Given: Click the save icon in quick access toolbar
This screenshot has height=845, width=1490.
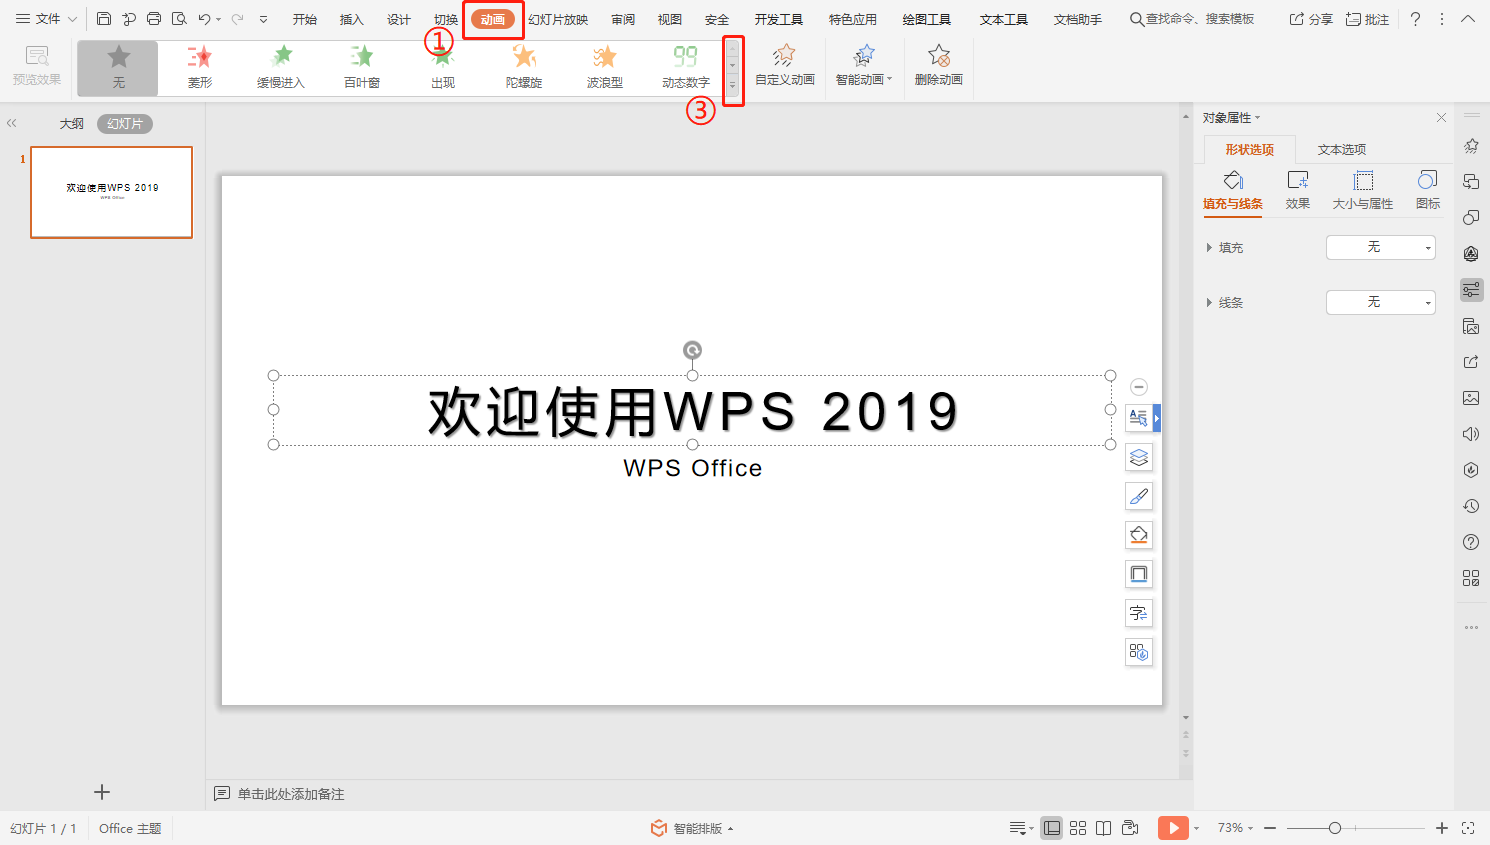Looking at the screenshot, I should pyautogui.click(x=104, y=19).
